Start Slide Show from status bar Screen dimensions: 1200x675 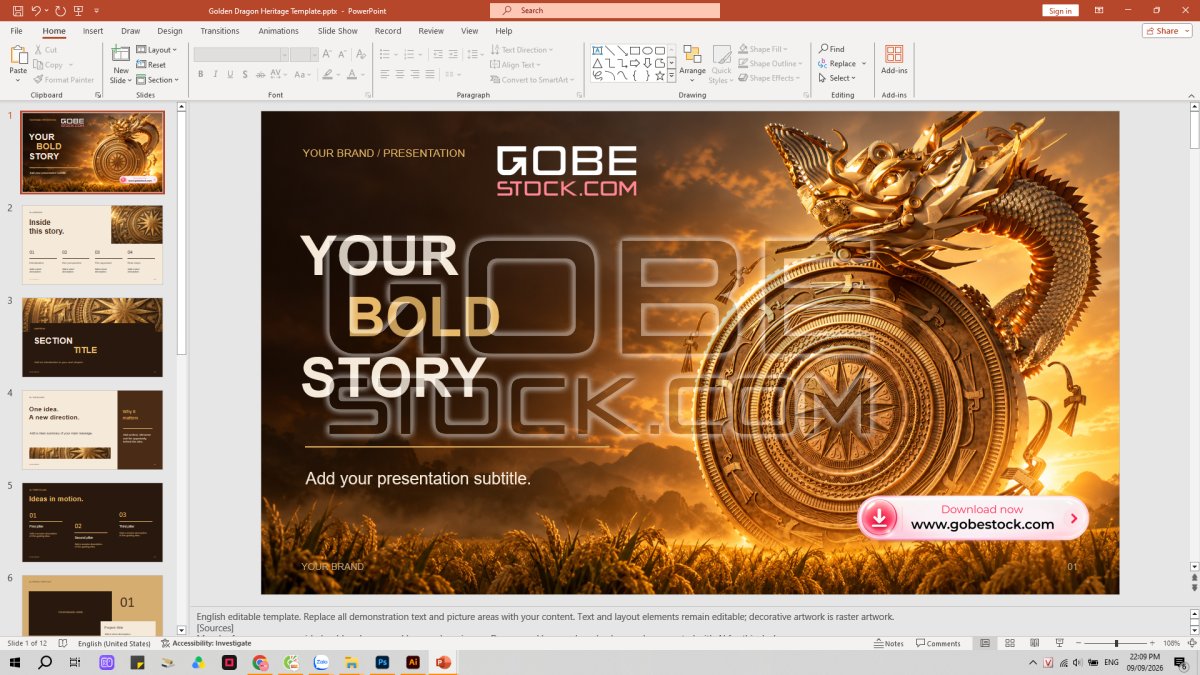[1059, 643]
